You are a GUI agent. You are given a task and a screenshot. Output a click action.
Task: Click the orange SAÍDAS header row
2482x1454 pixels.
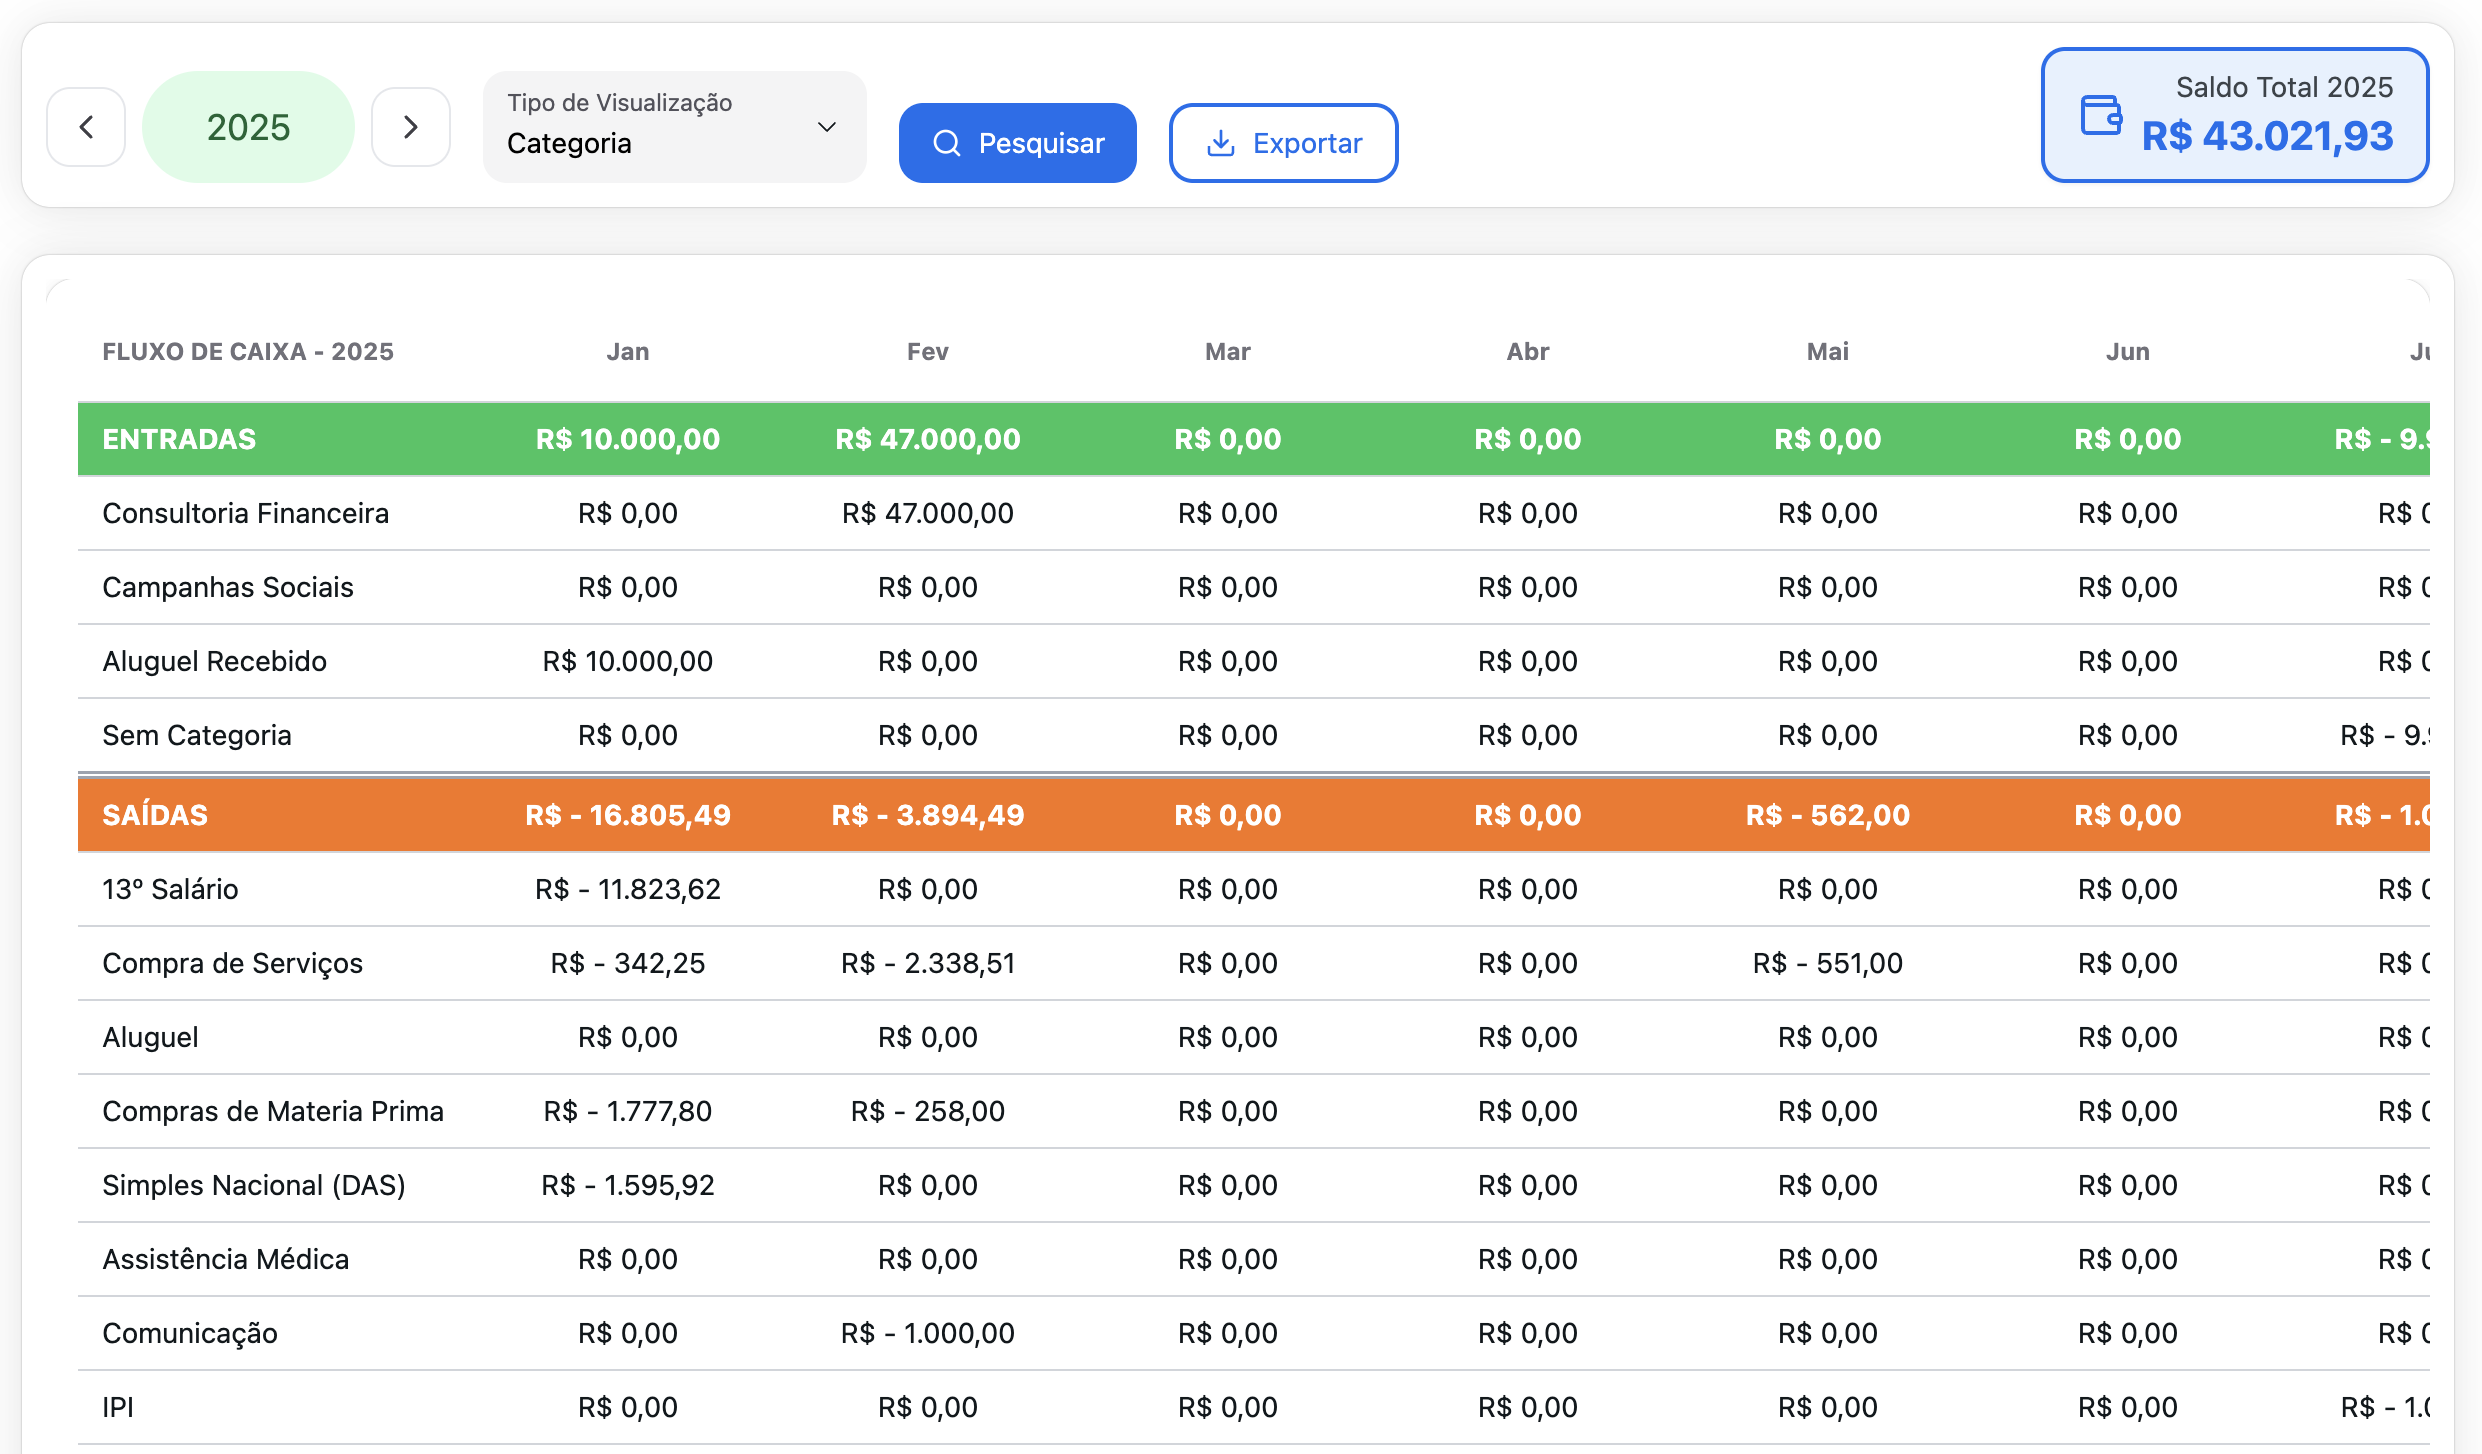[x=155, y=815]
